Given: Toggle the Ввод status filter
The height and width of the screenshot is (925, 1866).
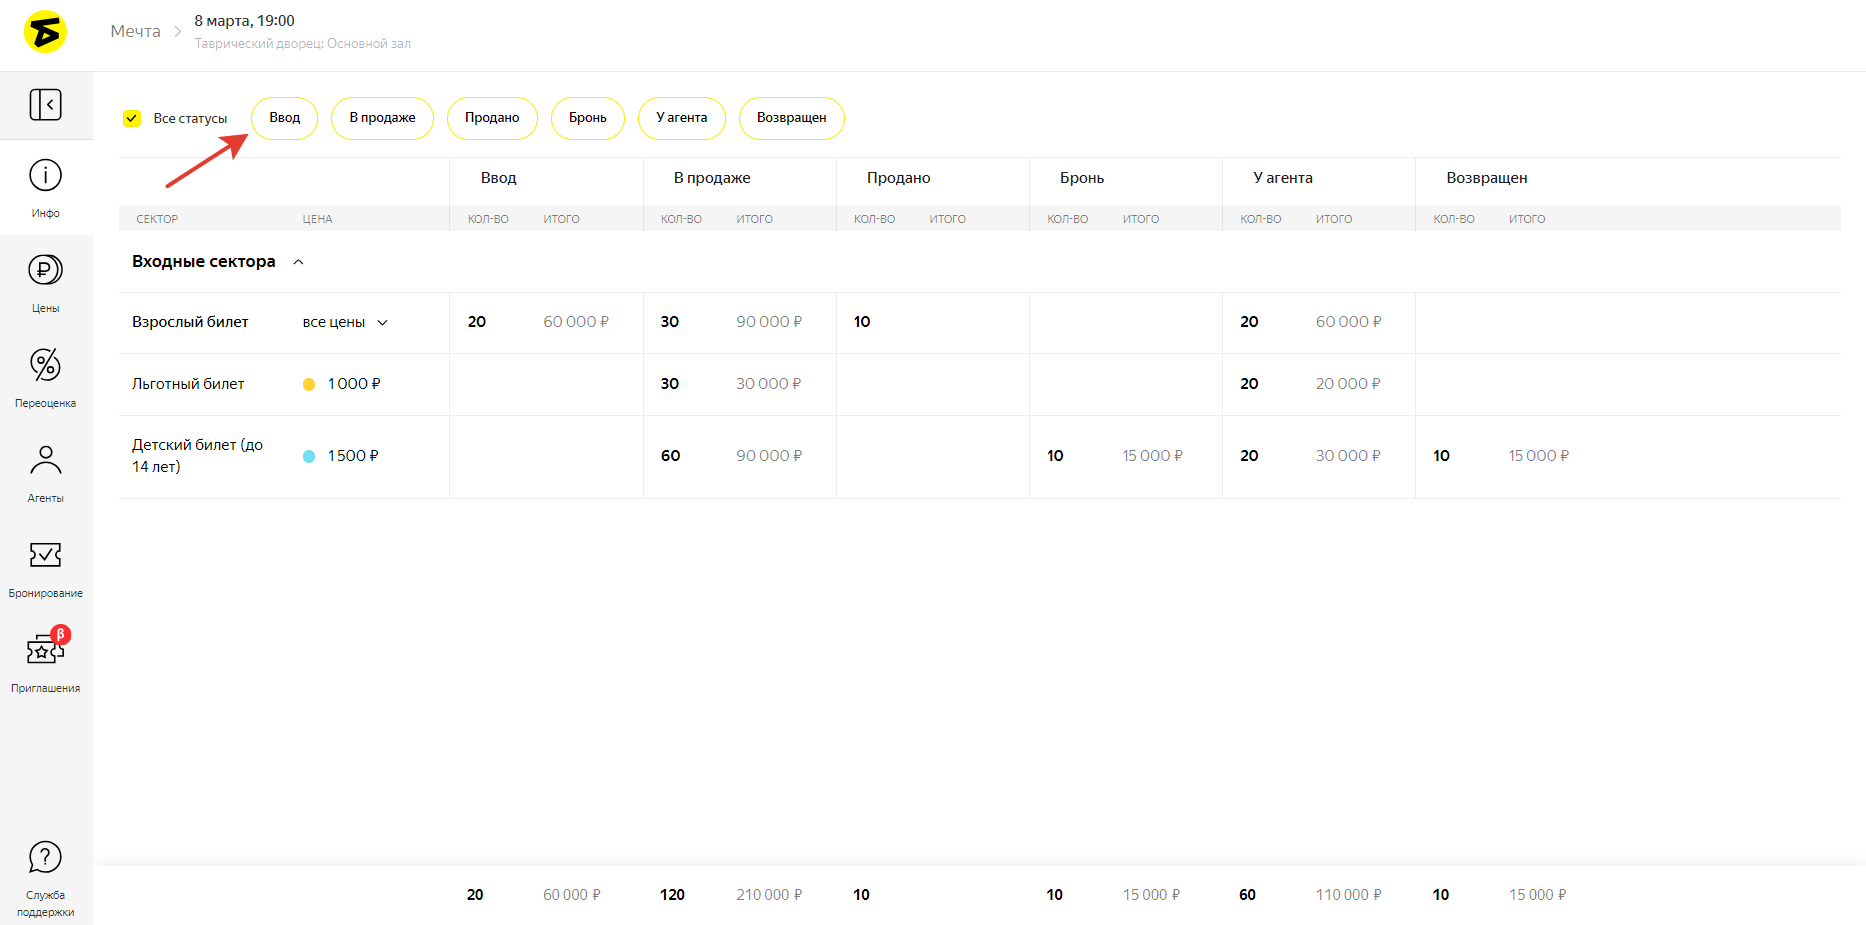Looking at the screenshot, I should 284,118.
